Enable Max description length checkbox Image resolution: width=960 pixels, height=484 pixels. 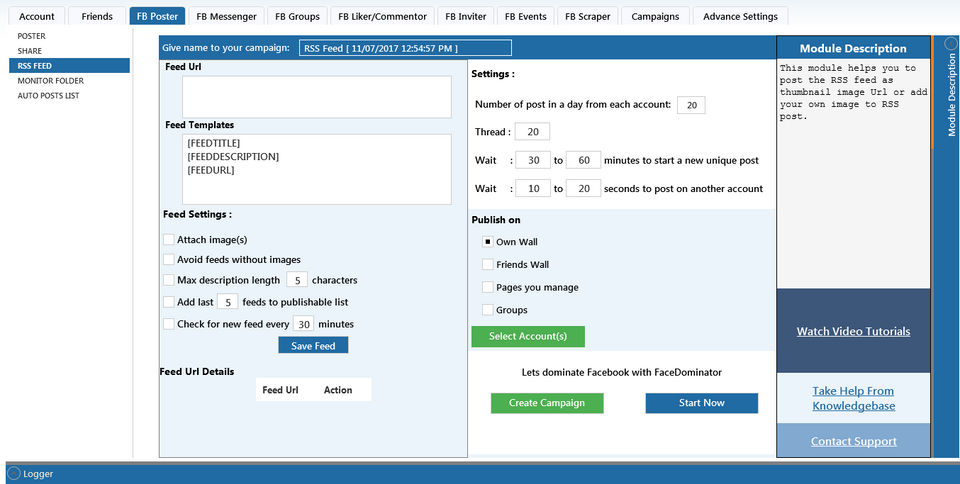point(168,280)
